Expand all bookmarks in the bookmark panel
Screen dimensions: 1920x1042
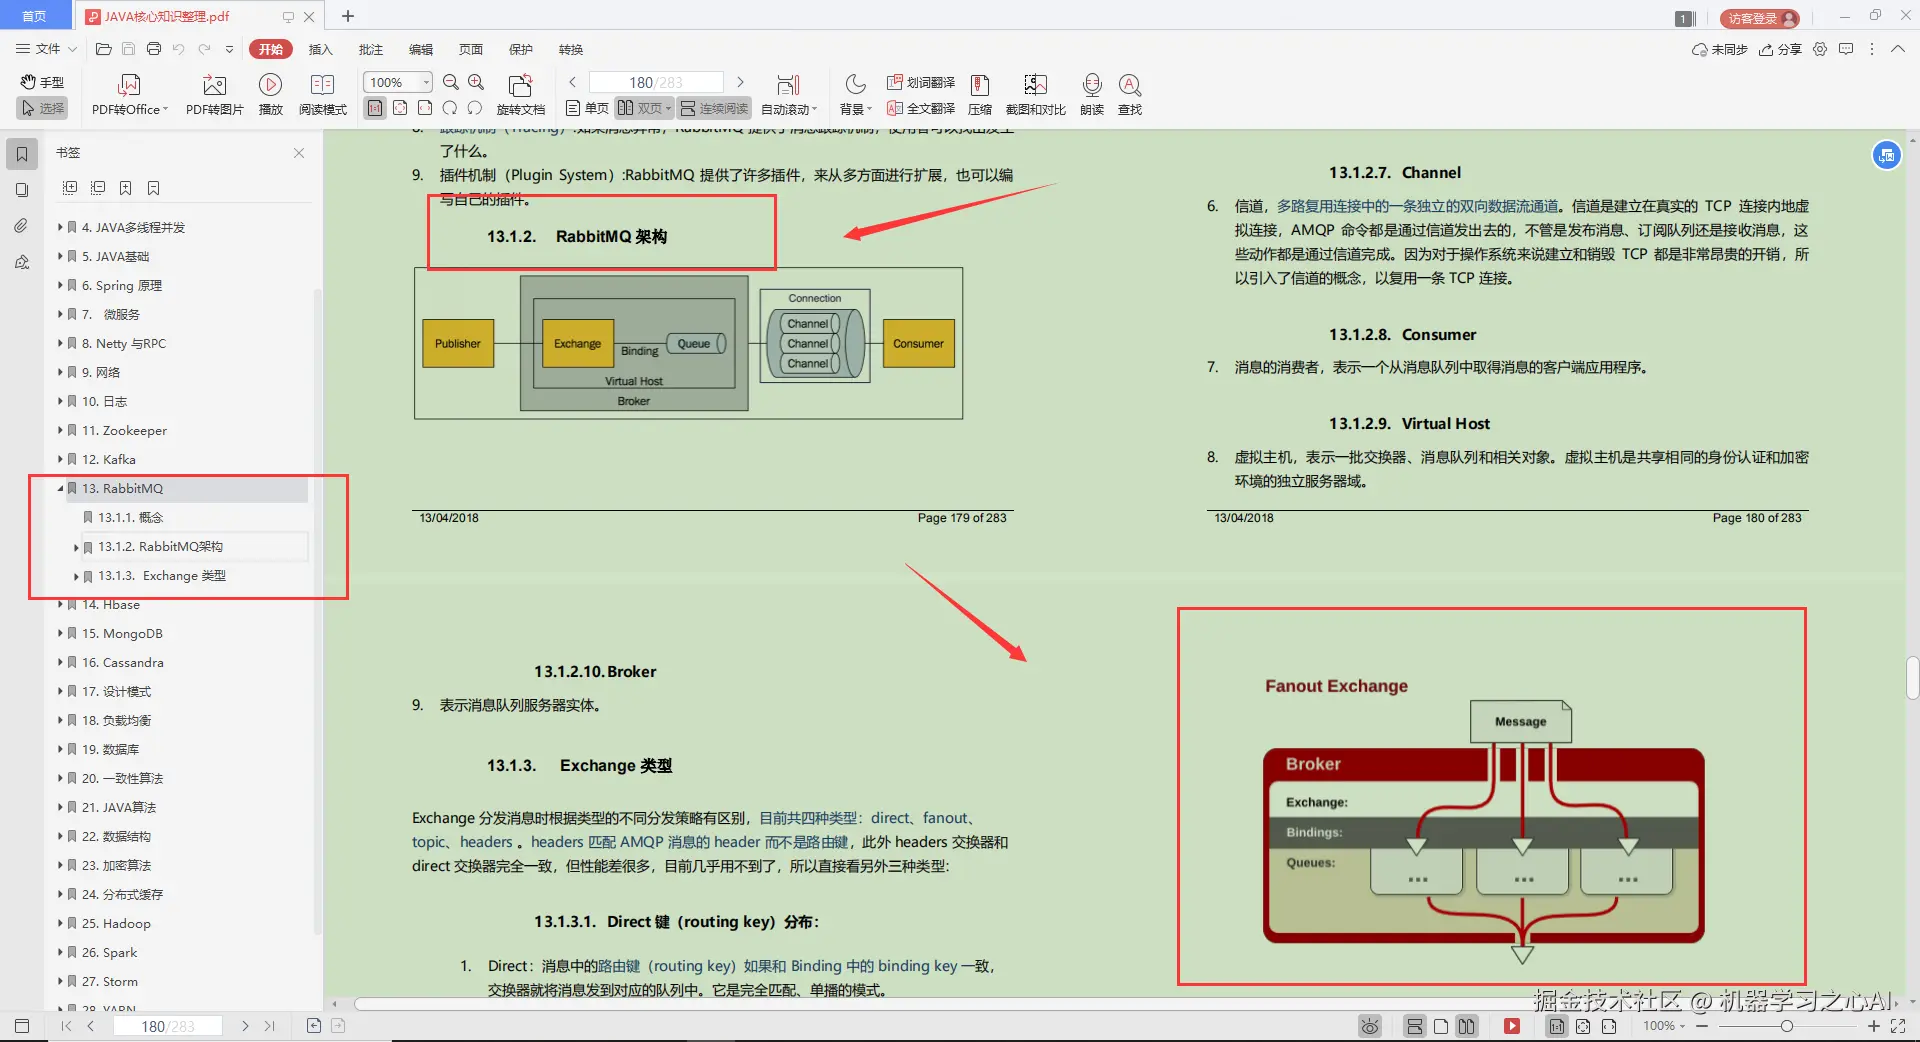70,188
